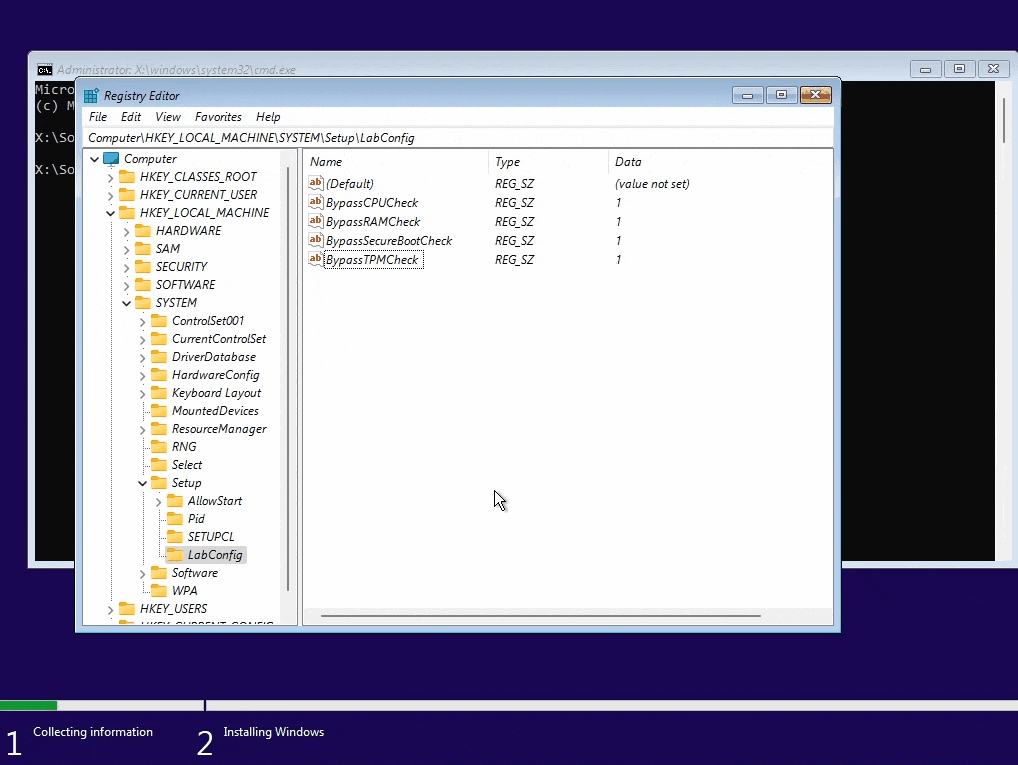Expand HKEY_CURRENT_USER node
The image size is (1018, 765).
pyautogui.click(x=110, y=195)
